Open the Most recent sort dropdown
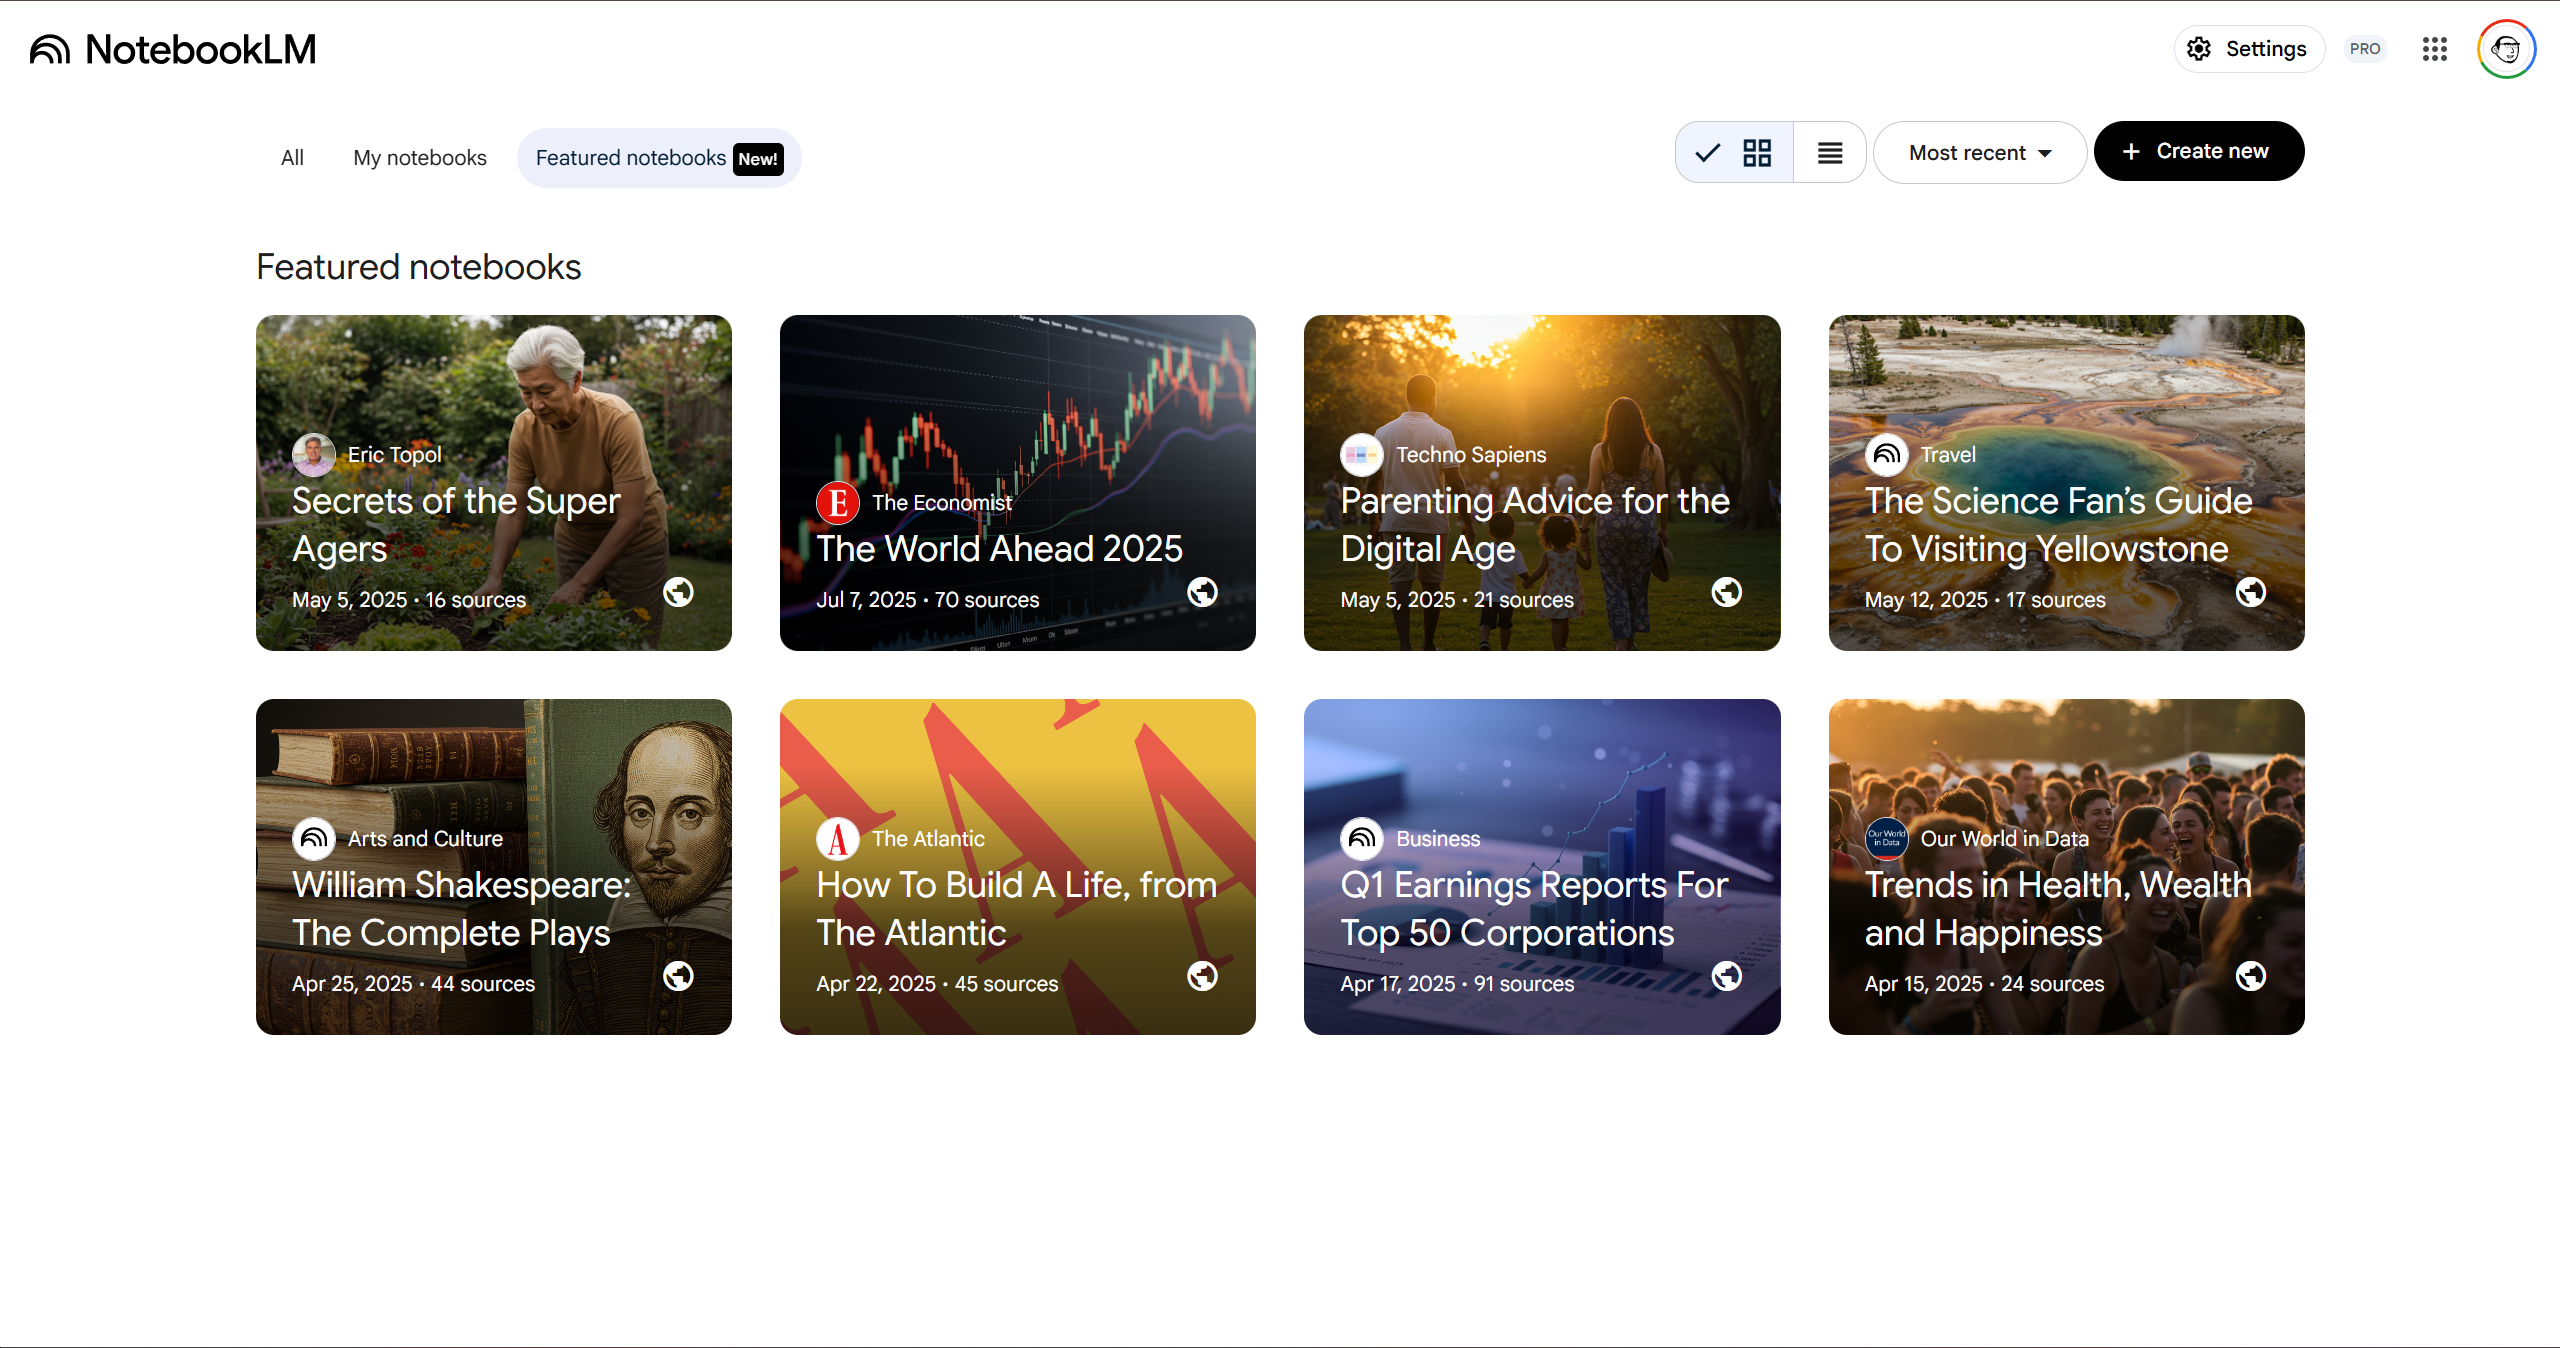The height and width of the screenshot is (1348, 2560). pos(1979,152)
